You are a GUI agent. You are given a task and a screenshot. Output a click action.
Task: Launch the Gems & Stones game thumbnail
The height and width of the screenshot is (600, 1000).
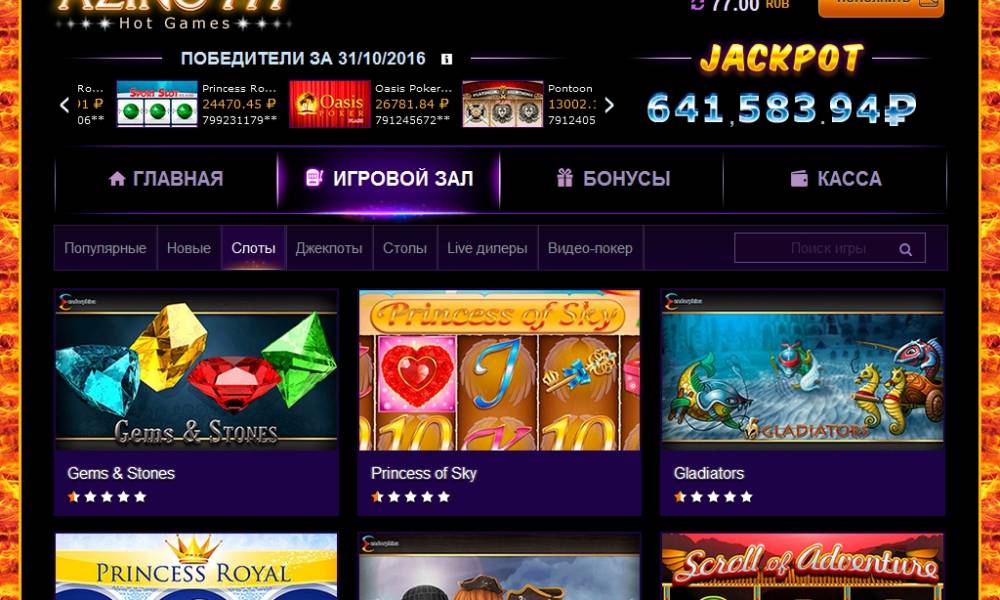click(196, 370)
